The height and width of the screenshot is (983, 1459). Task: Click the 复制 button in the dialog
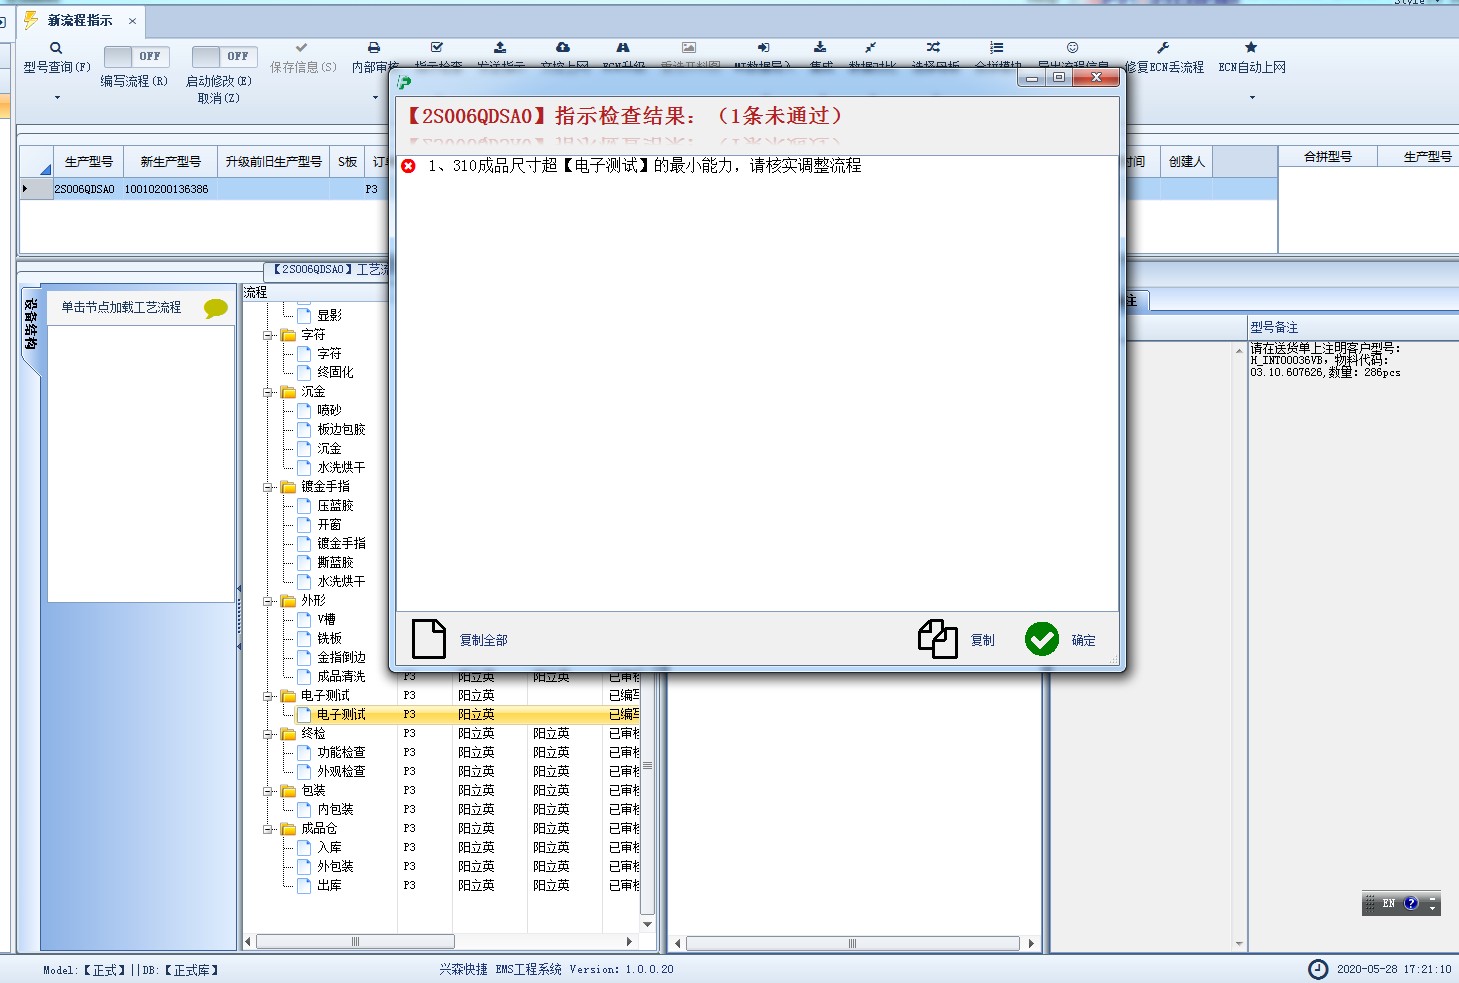click(x=957, y=639)
